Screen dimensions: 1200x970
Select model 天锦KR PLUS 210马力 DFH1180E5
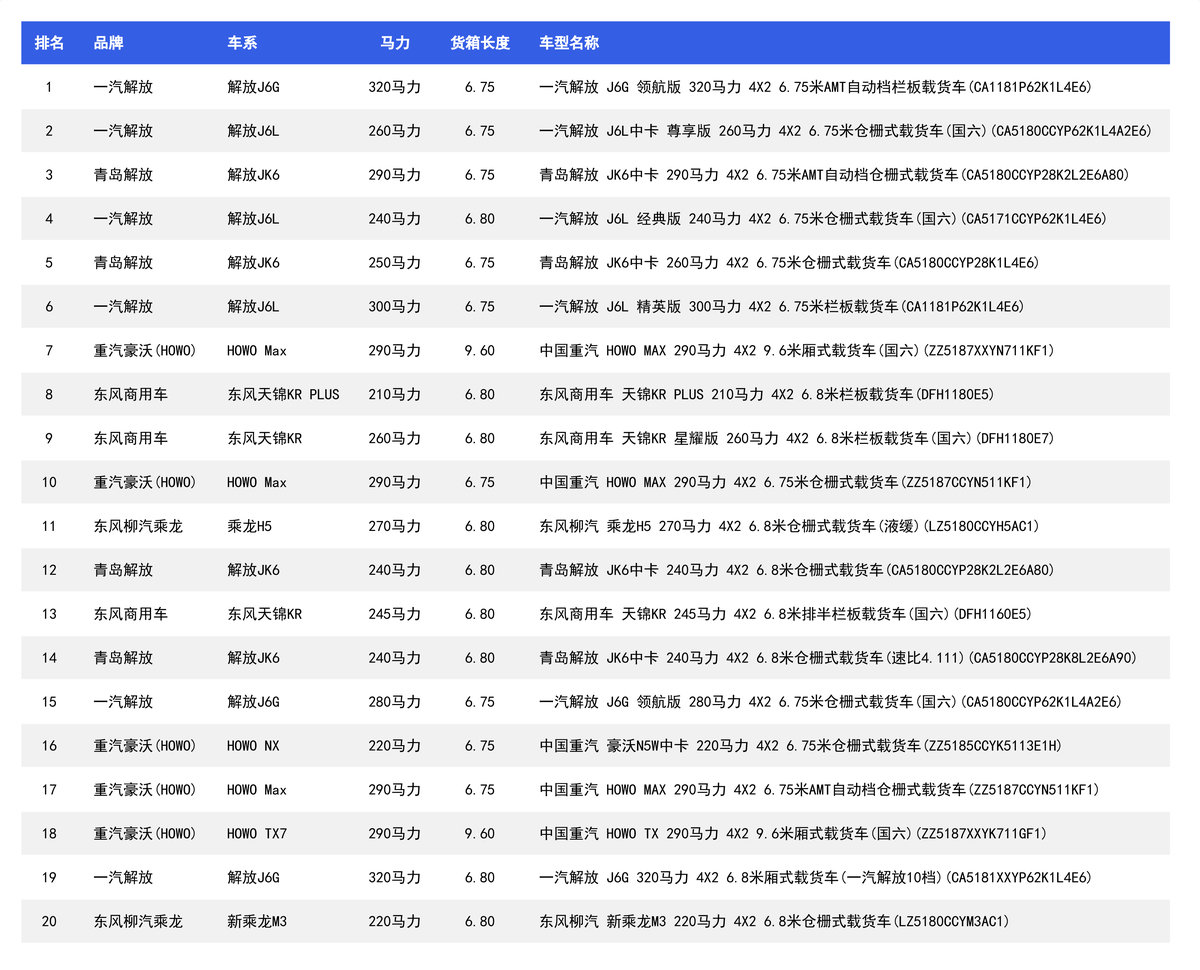click(x=767, y=395)
